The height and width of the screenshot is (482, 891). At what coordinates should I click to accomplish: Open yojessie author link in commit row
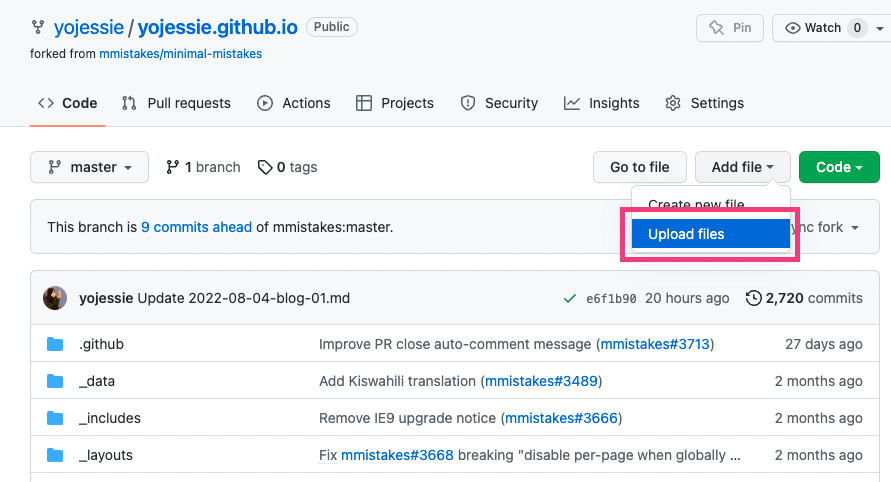[x=106, y=298]
